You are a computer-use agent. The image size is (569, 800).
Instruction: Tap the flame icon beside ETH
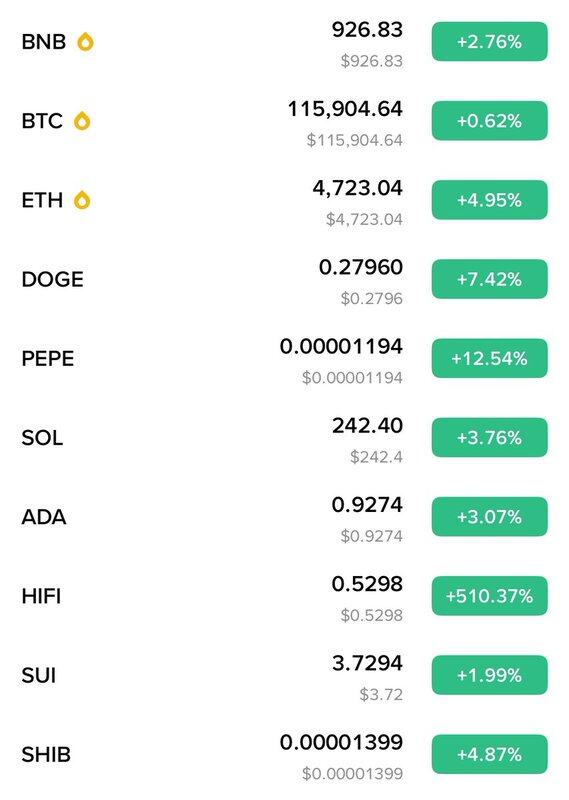[82, 200]
